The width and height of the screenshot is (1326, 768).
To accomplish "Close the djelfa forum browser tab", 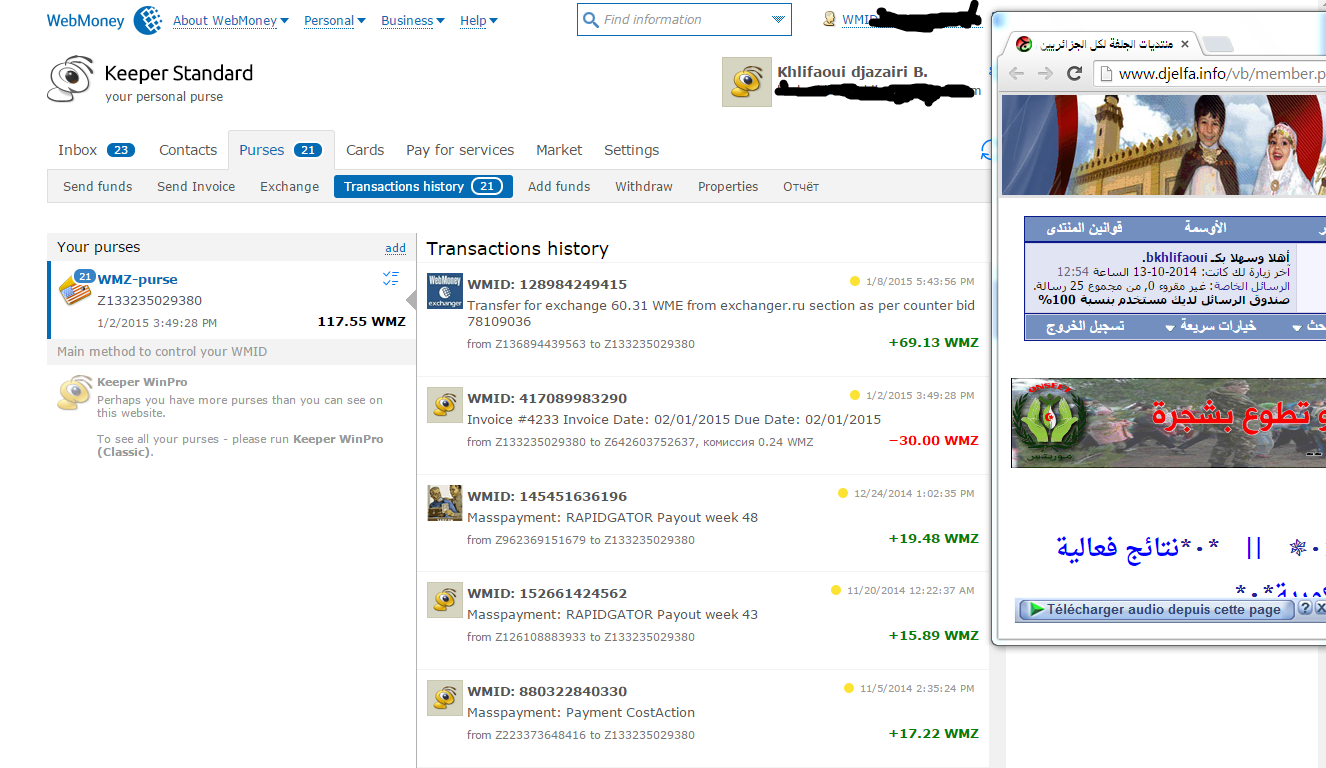I will (x=1185, y=44).
